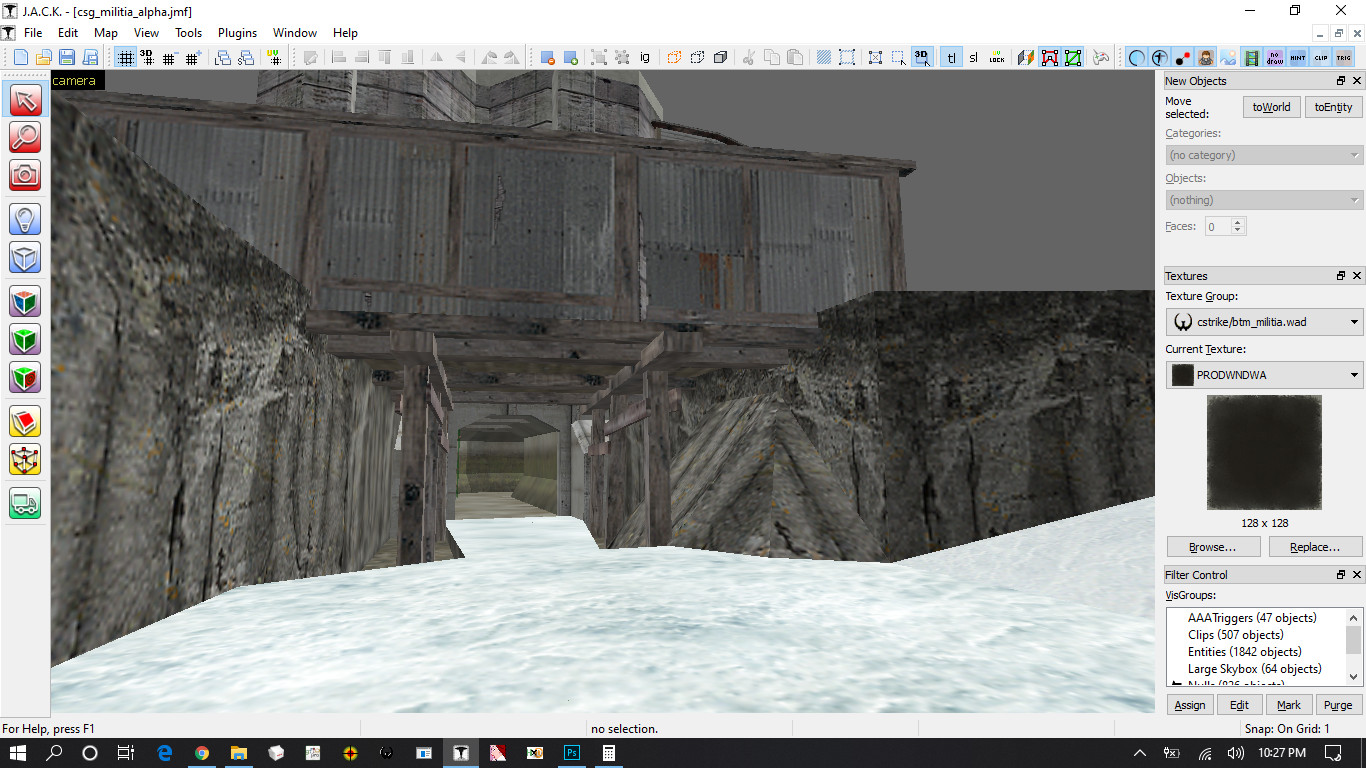This screenshot has height=768, width=1366.
Task: Click the Faces spinner up arrow
Action: (1239, 222)
